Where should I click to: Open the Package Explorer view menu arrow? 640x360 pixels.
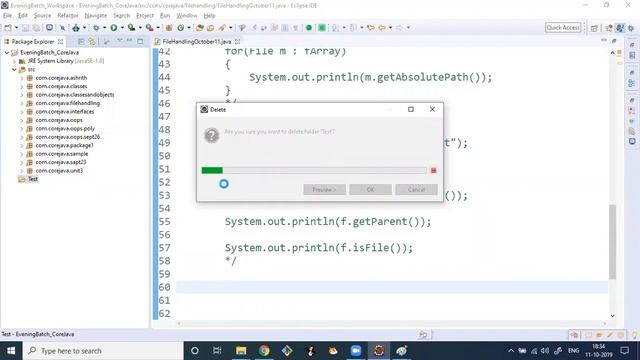pyautogui.click(x=120, y=41)
